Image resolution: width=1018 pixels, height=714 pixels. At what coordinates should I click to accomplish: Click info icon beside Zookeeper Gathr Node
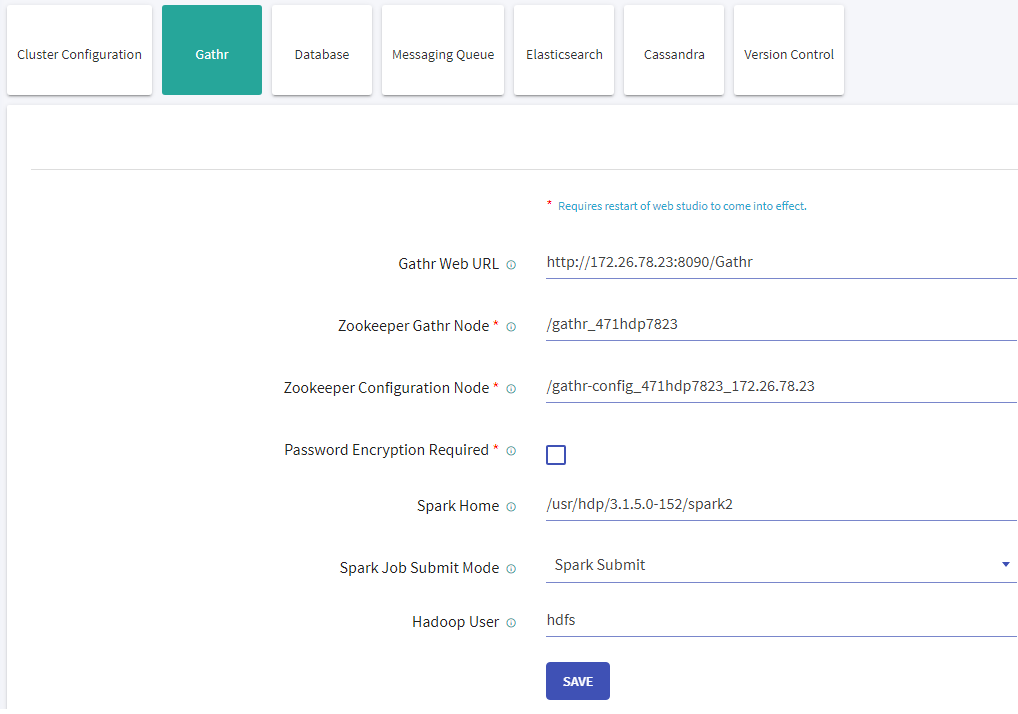511,327
